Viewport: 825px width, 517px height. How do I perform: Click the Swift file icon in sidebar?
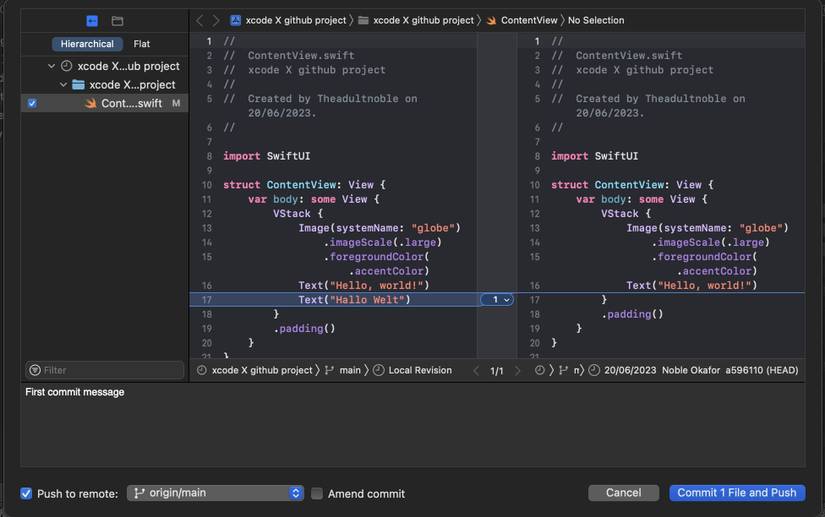[x=90, y=104]
